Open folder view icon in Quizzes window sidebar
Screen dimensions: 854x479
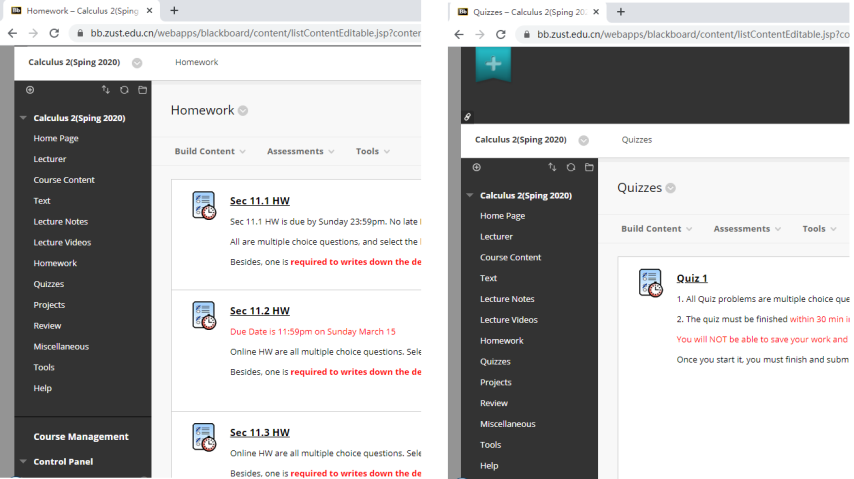589,167
